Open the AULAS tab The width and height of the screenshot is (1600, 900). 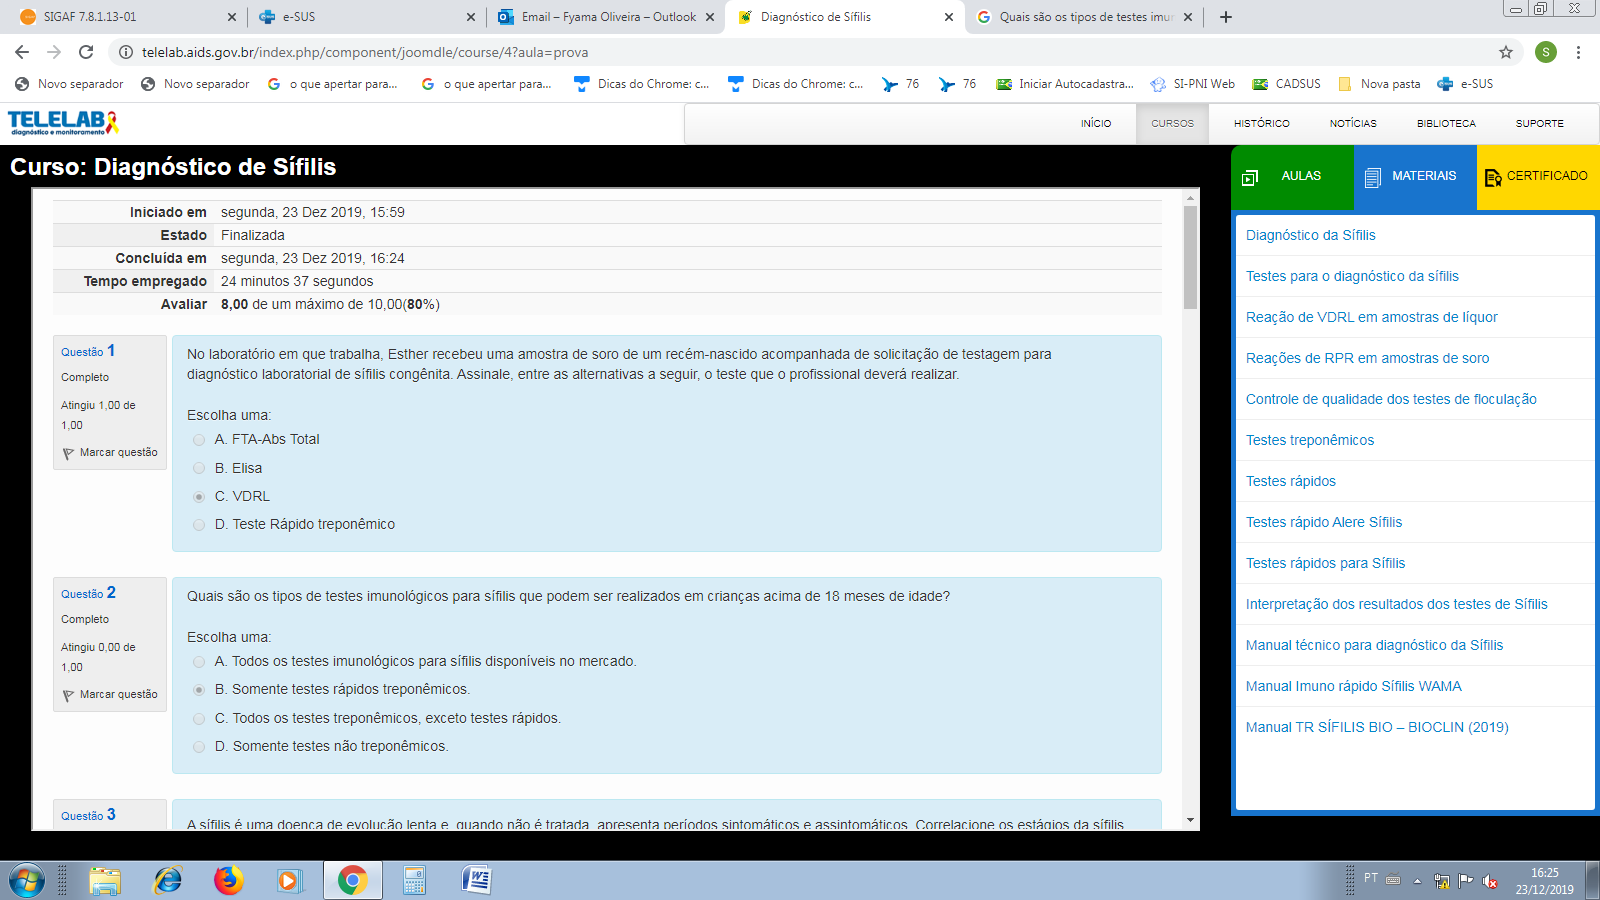(1292, 177)
